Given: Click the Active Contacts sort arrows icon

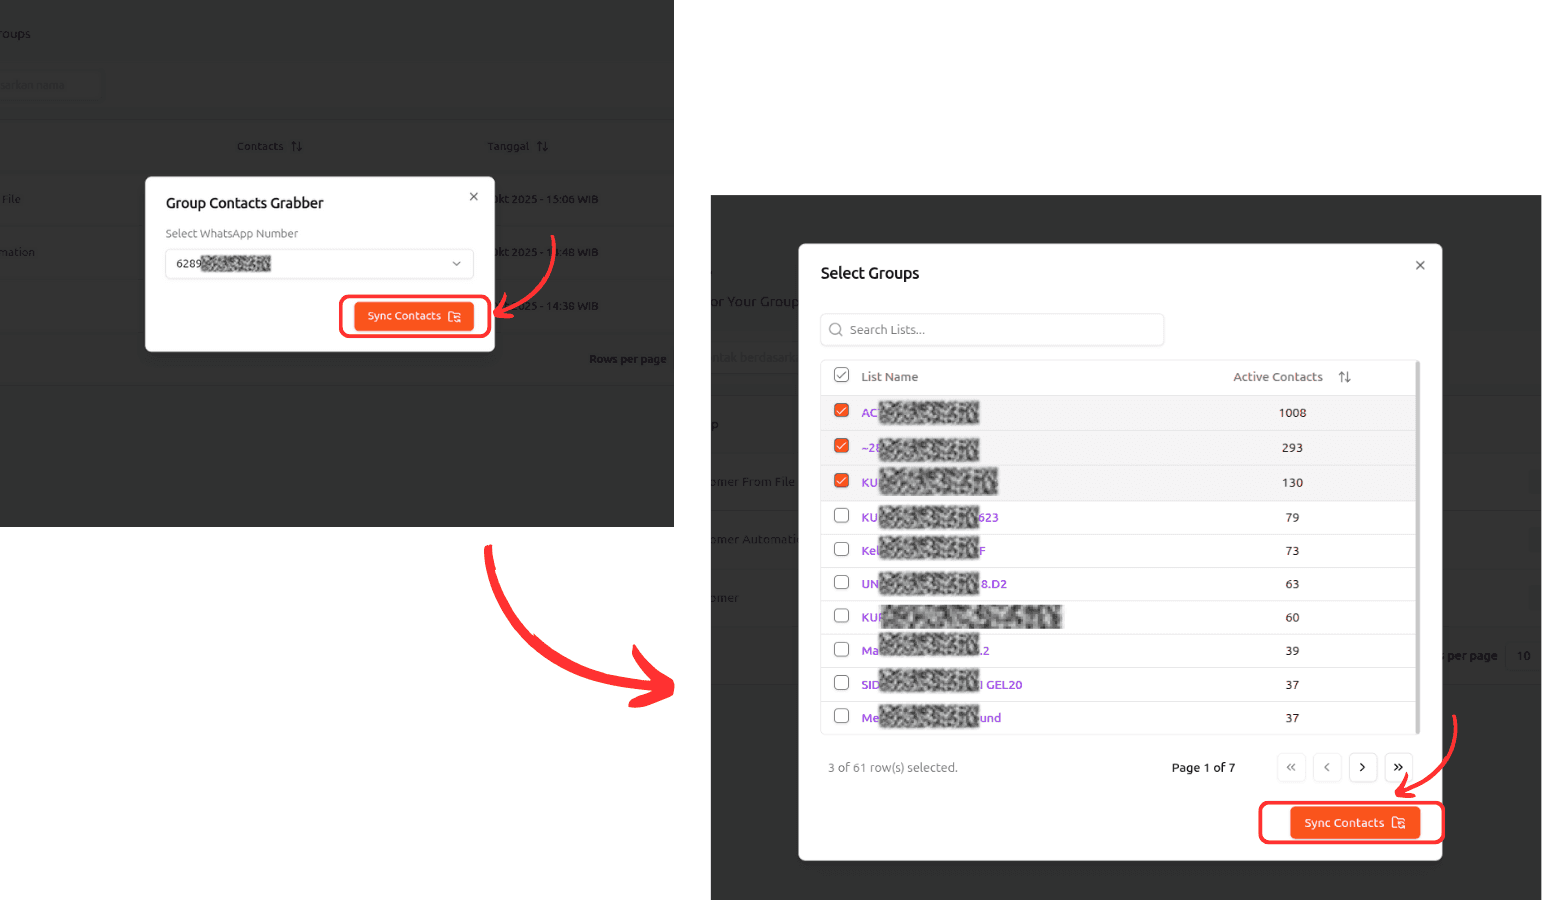Looking at the screenshot, I should tap(1344, 377).
